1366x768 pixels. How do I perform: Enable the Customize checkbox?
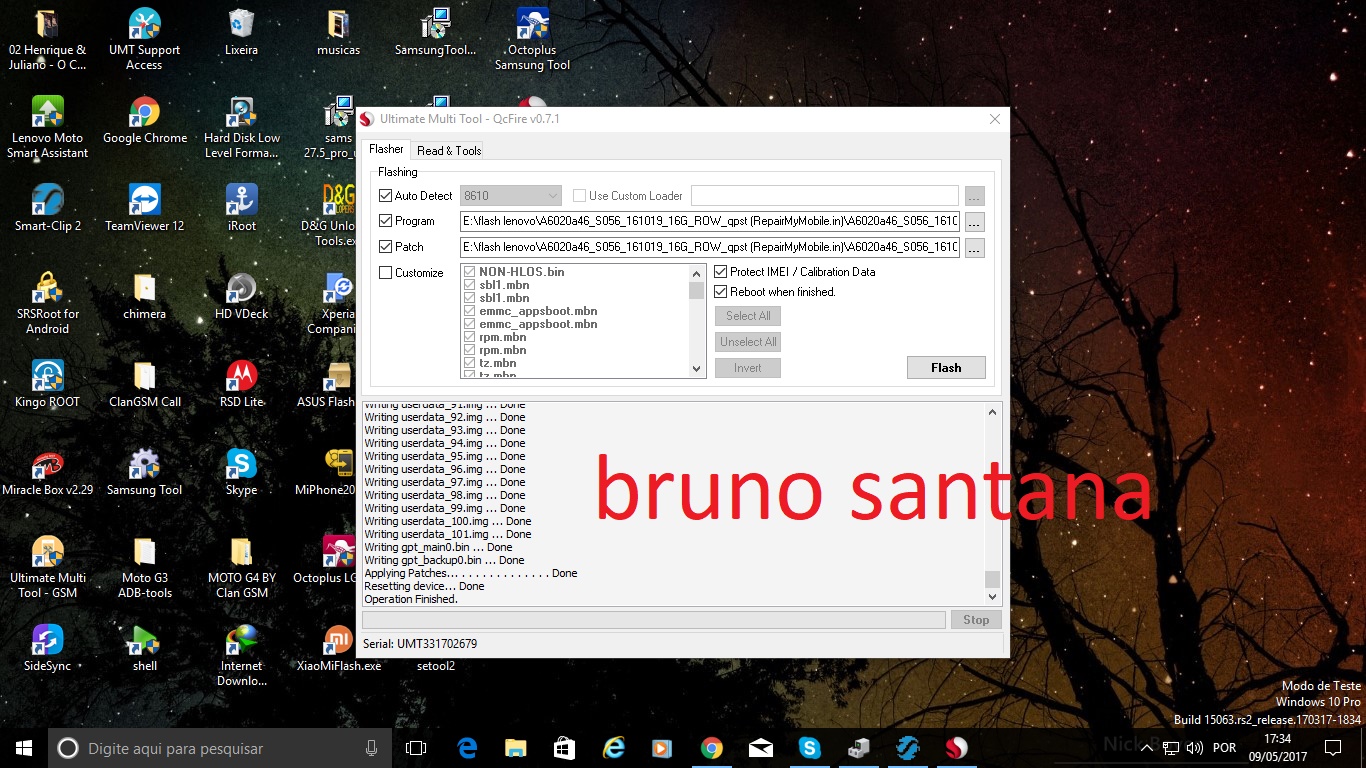coord(386,273)
